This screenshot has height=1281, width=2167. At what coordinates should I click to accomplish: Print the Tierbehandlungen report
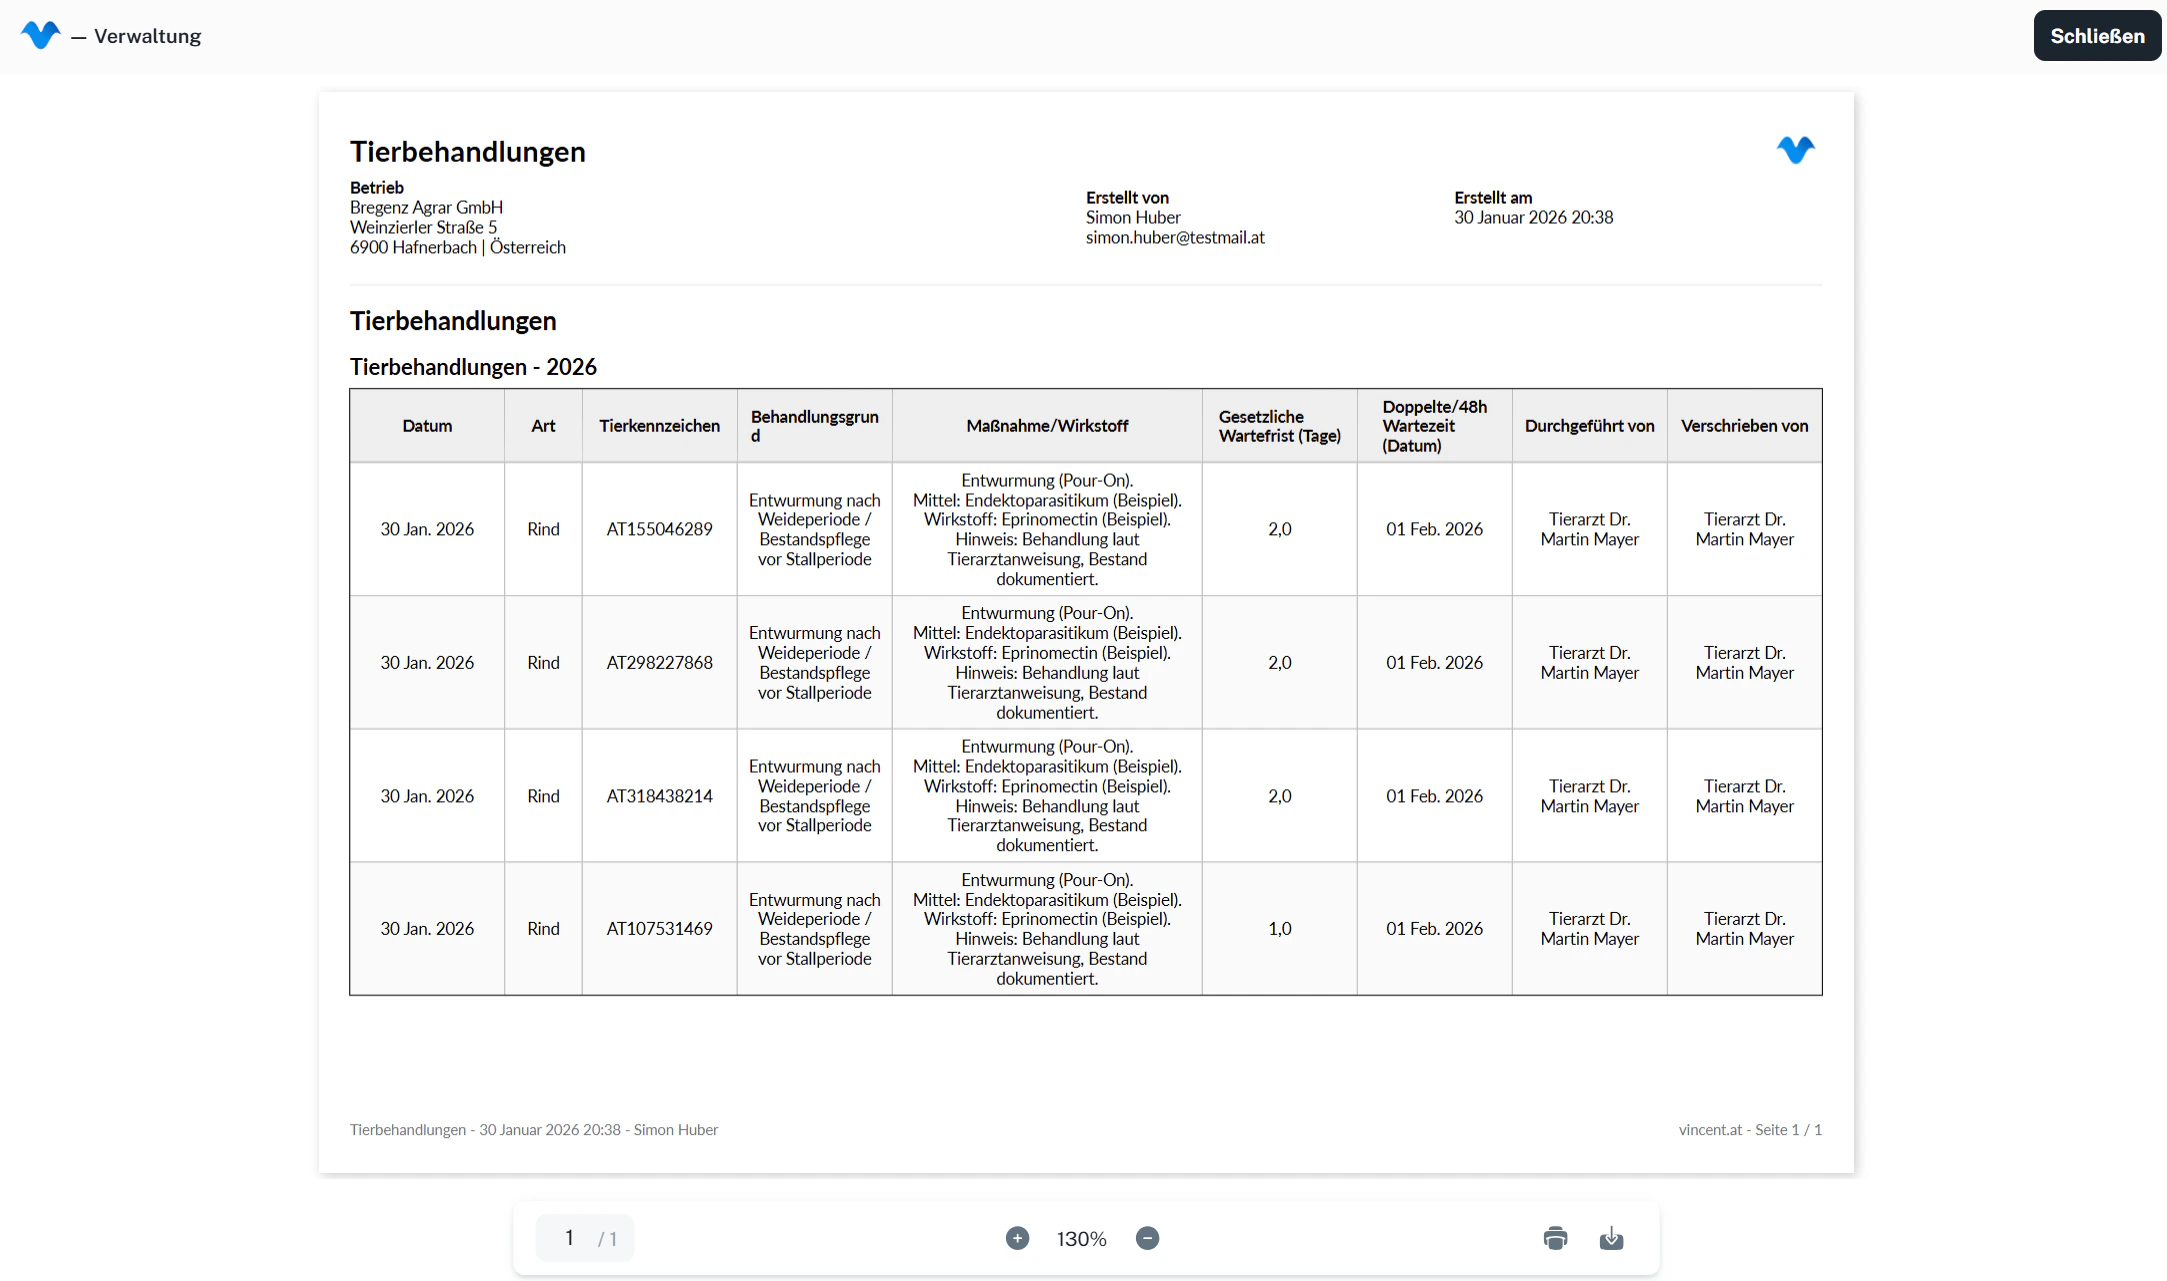click(x=1555, y=1238)
